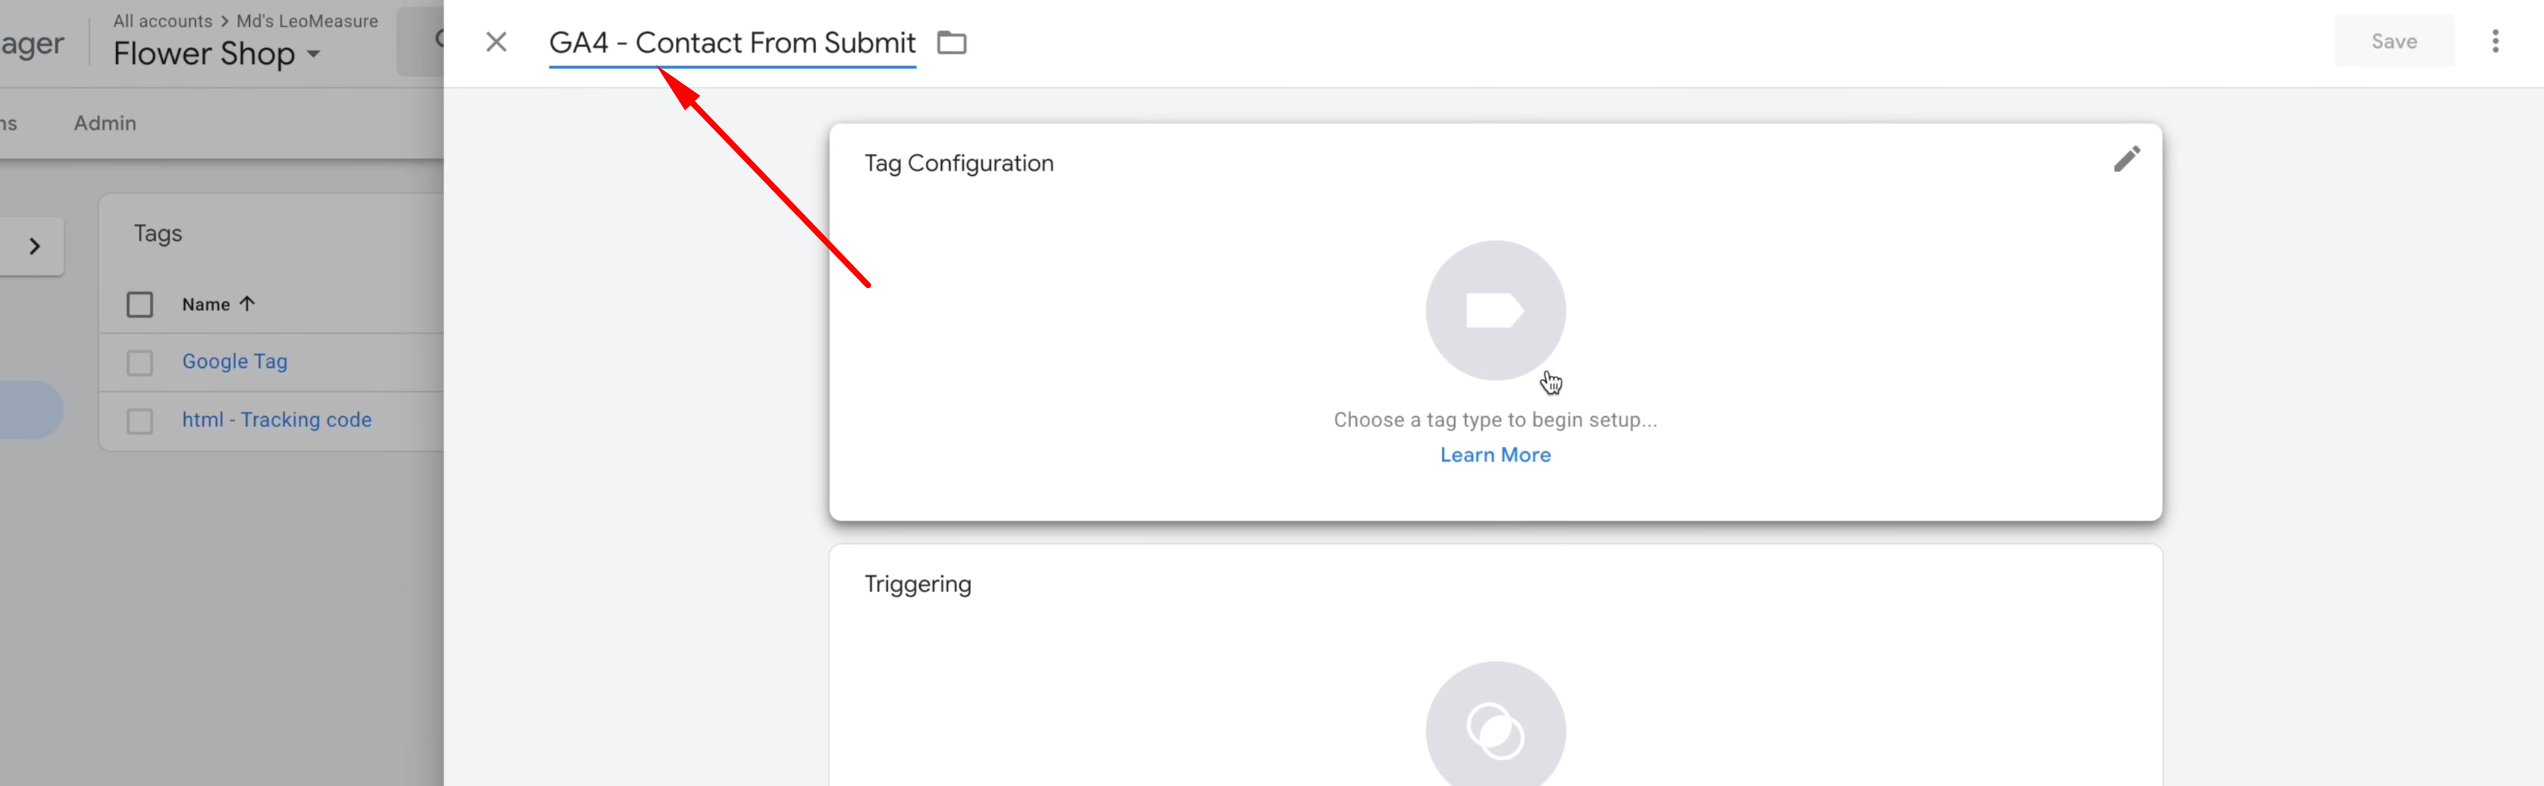Expand the collapsed left sidebar chevron
The image size is (2544, 786).
(35, 246)
